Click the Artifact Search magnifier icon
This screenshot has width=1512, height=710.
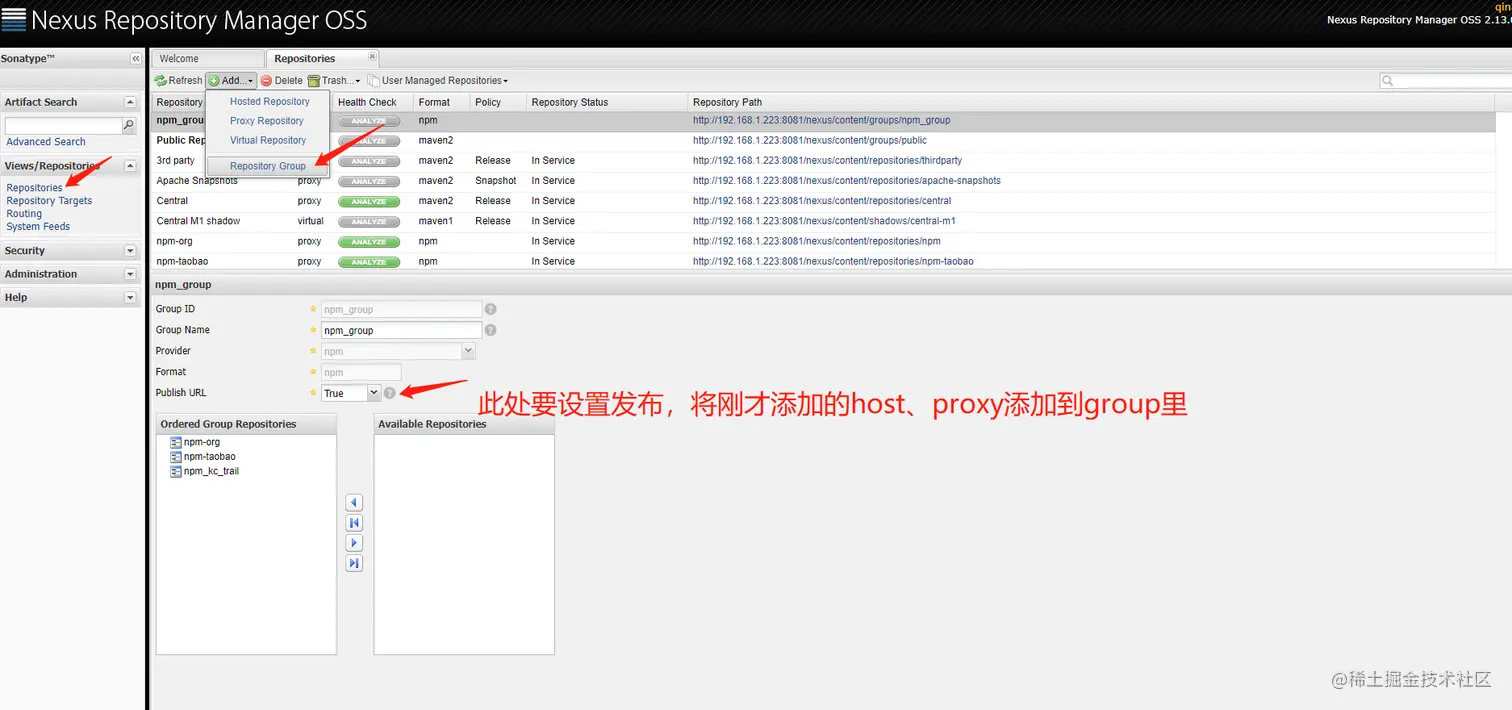click(x=128, y=126)
